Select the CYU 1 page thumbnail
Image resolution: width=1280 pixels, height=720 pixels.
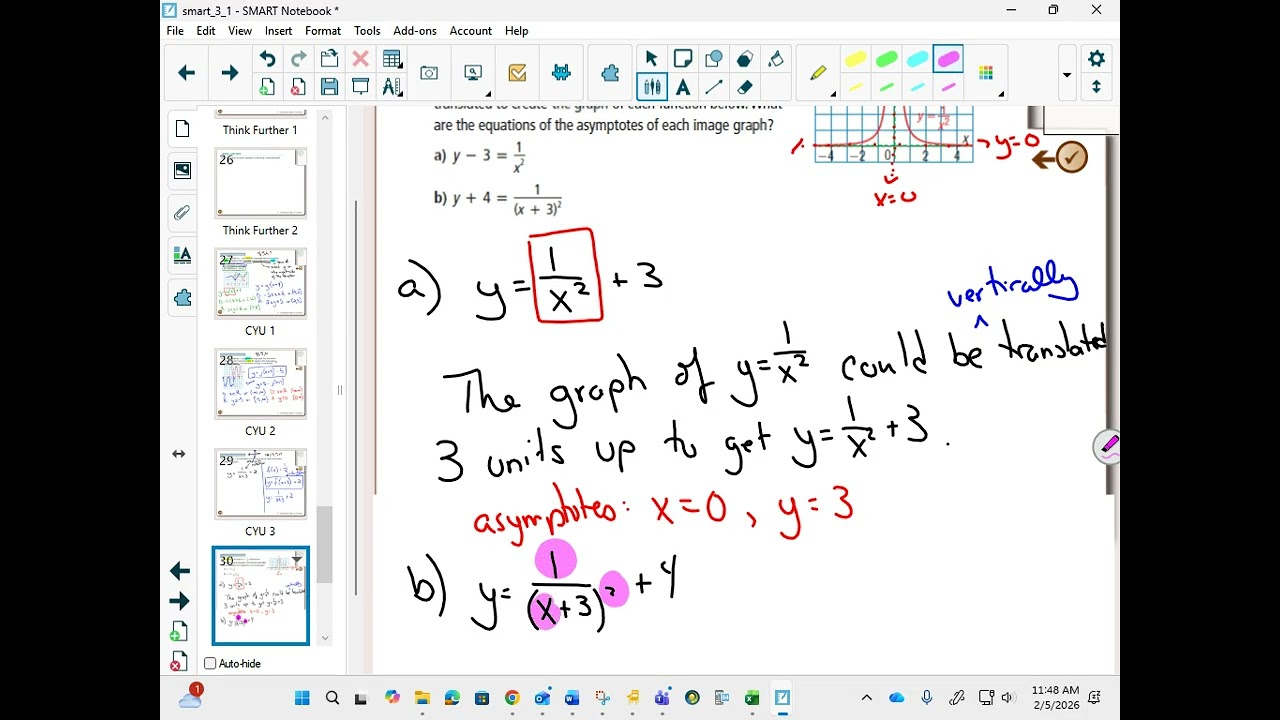[x=260, y=284]
